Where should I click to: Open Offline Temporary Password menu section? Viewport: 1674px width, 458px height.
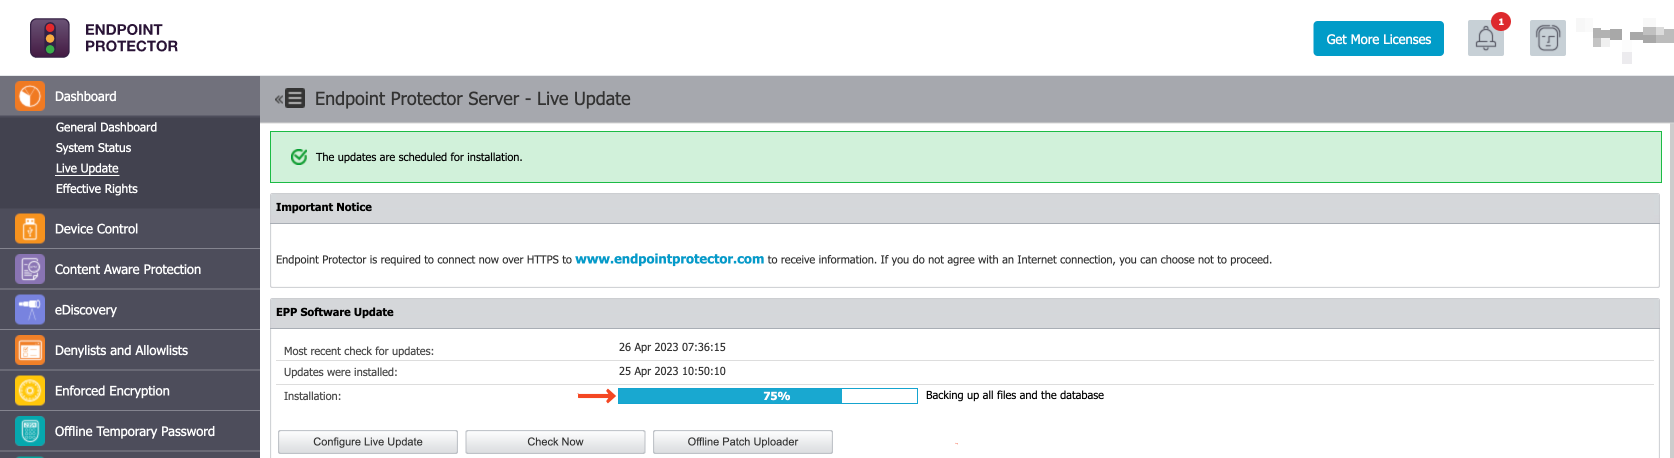[130, 431]
